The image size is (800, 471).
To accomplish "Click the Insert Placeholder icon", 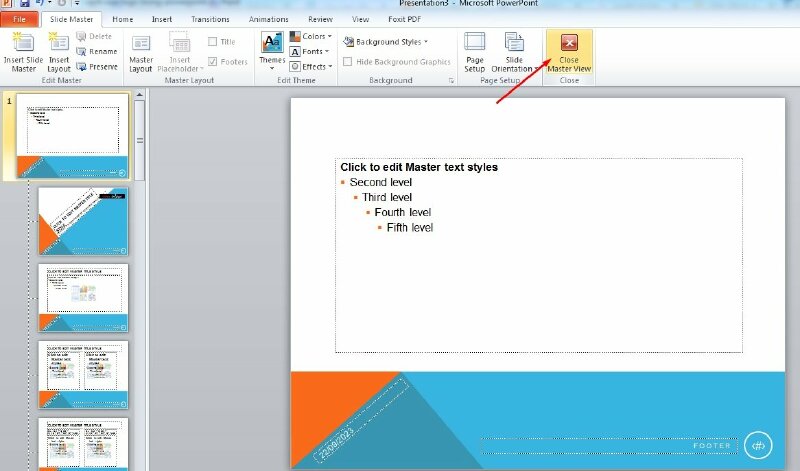I will click(x=180, y=53).
